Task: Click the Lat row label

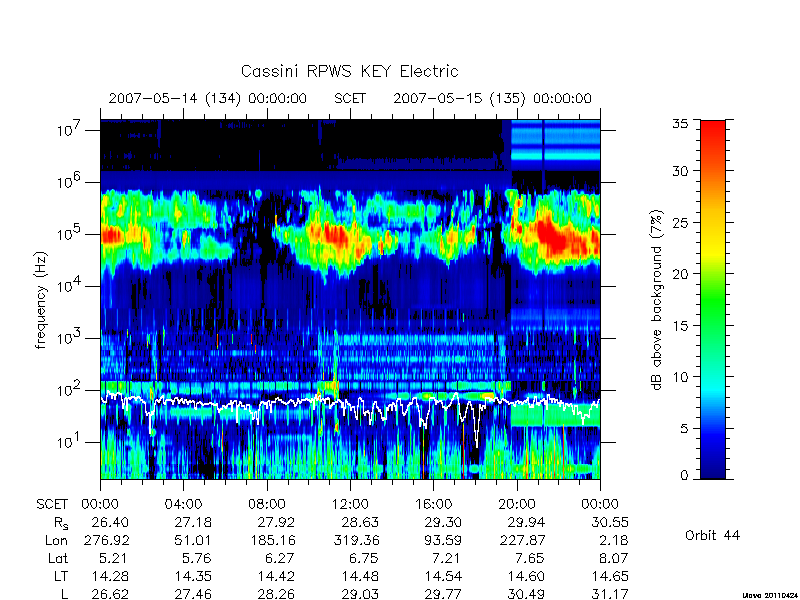Action: click(58, 558)
